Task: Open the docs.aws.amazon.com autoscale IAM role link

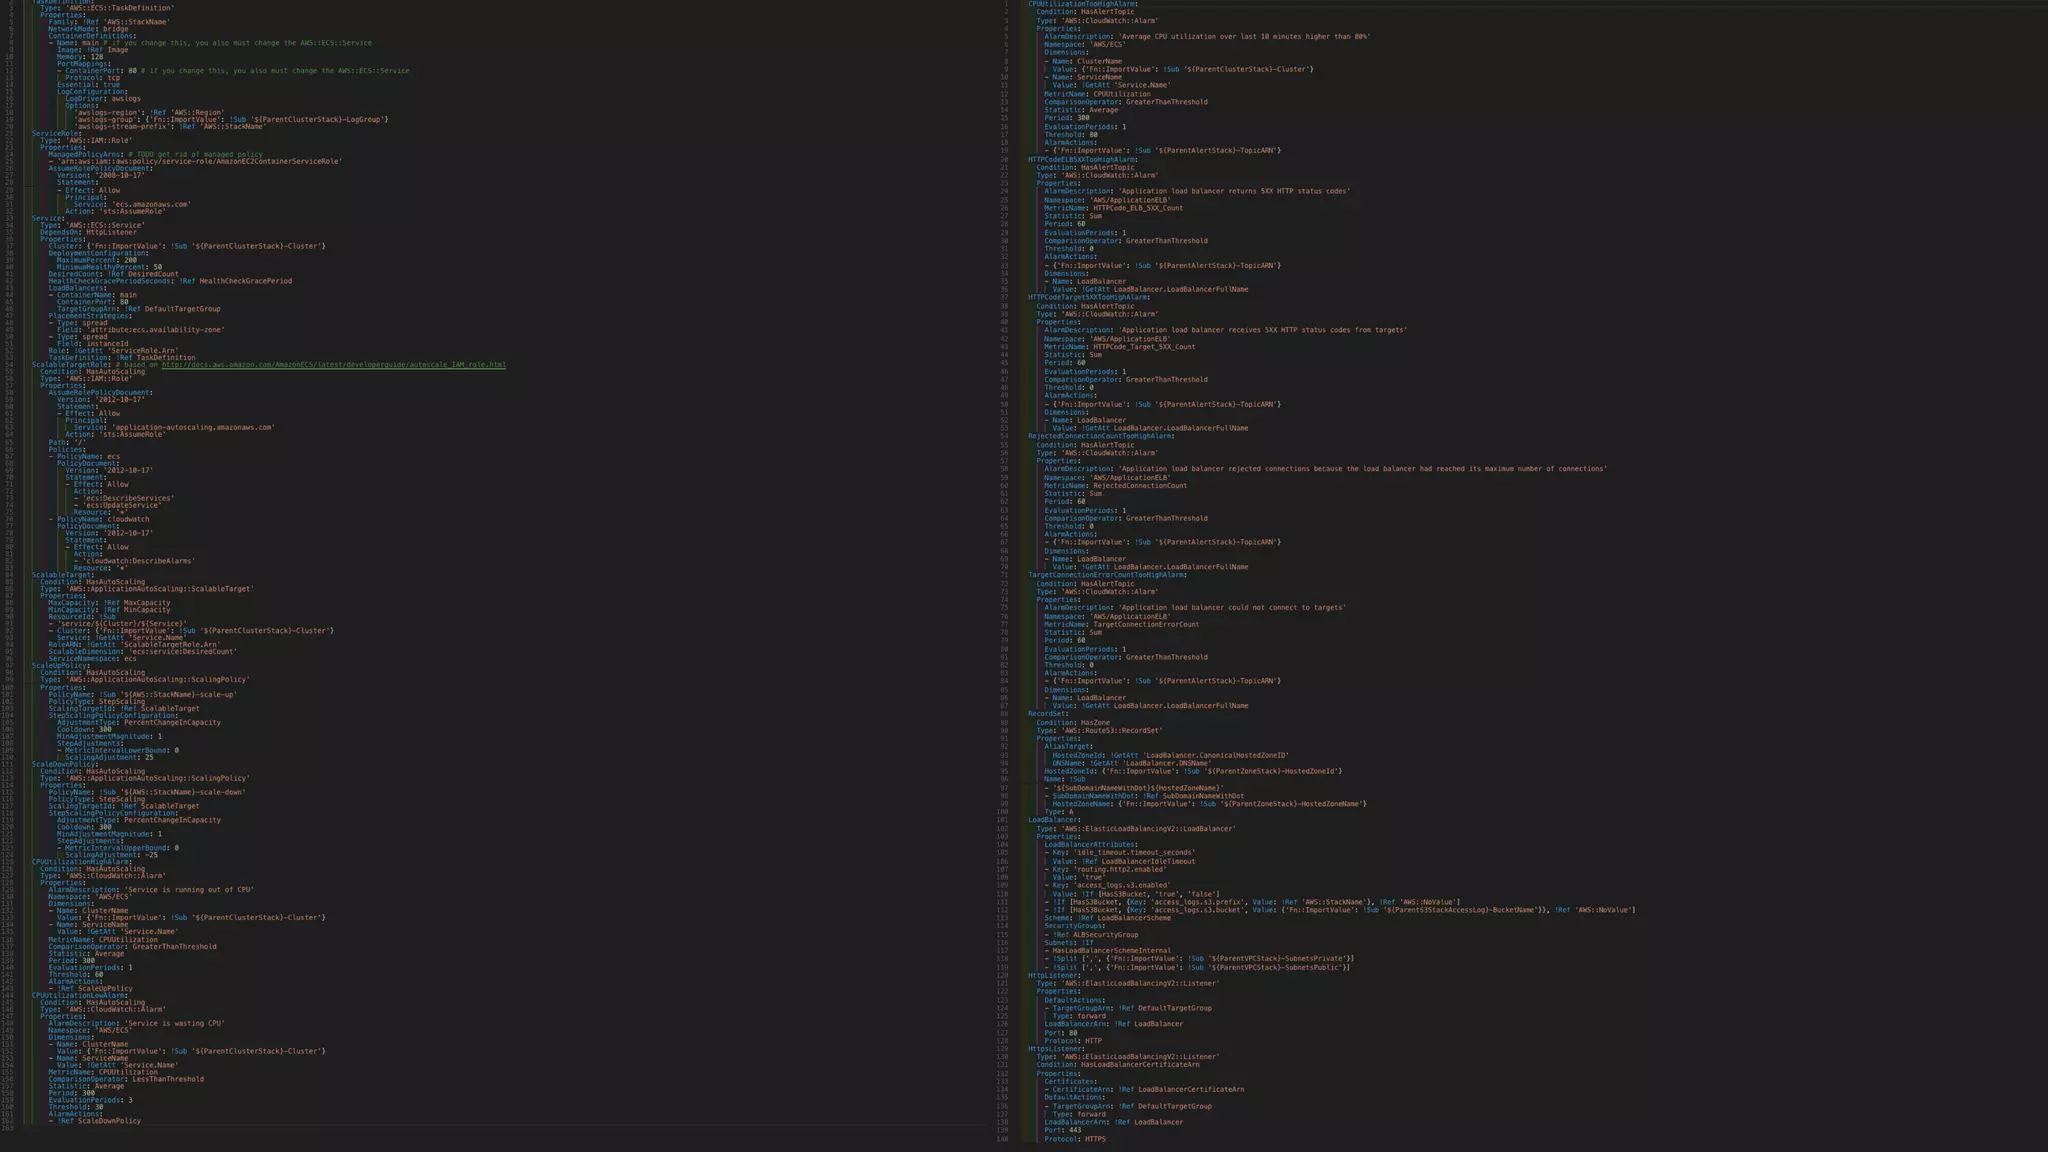Action: point(333,365)
